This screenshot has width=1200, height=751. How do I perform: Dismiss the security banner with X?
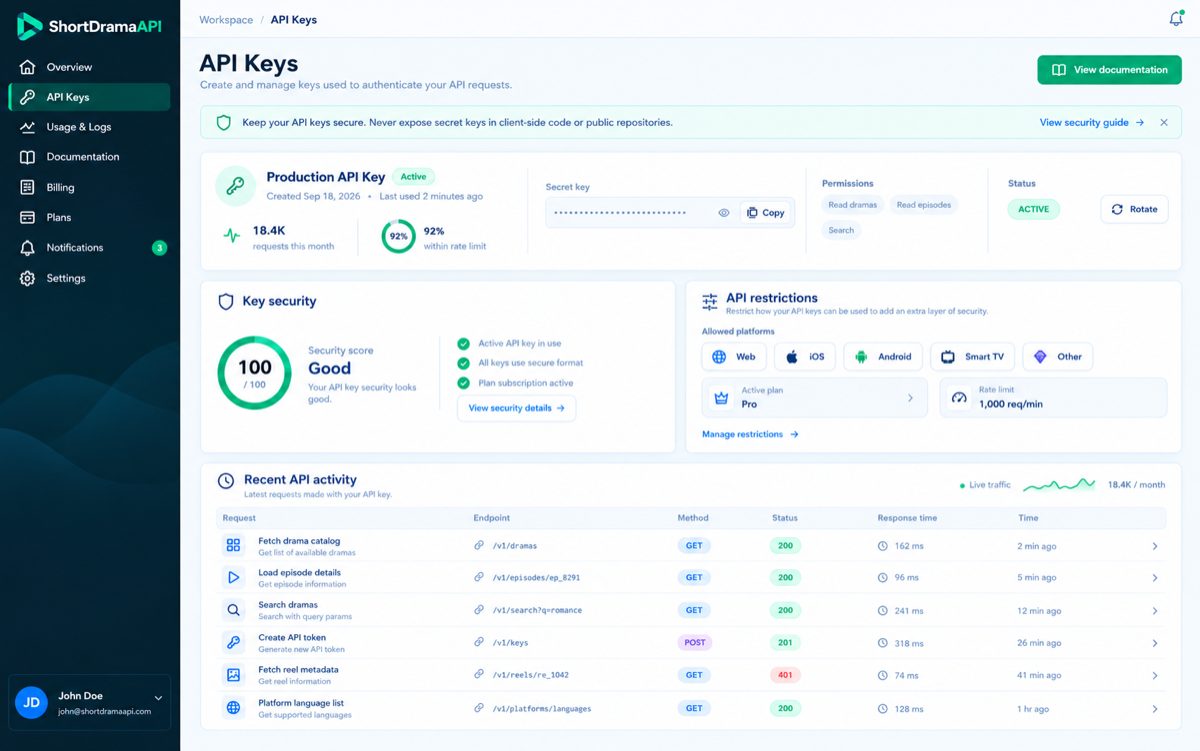click(x=1164, y=122)
